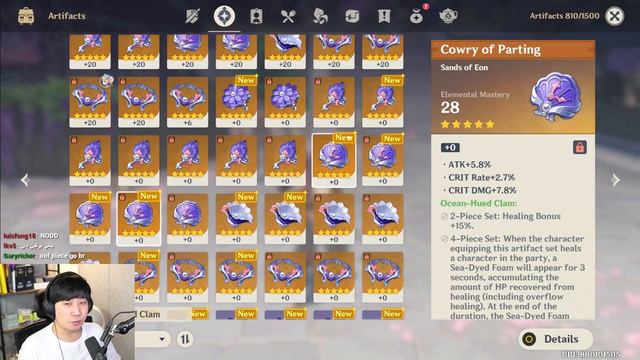
Task: Click the character portrait on equipped circlet
Action: (107, 80)
